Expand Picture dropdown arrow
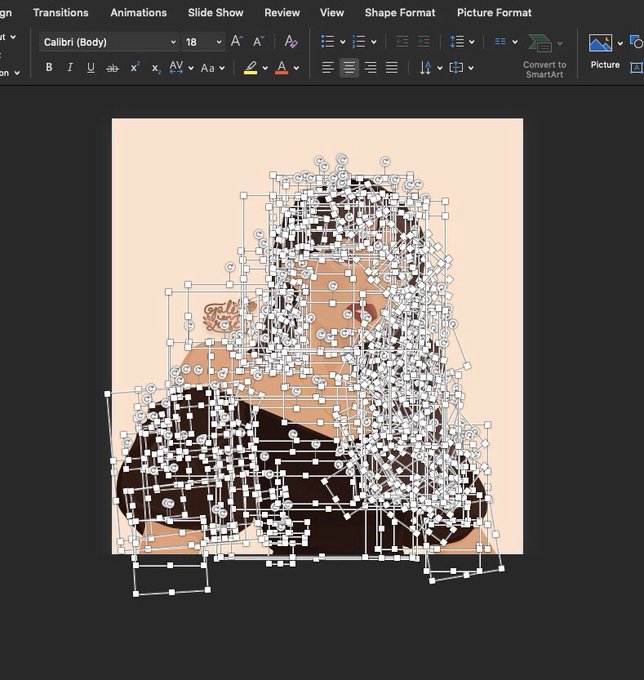The image size is (644, 680). 620,43
